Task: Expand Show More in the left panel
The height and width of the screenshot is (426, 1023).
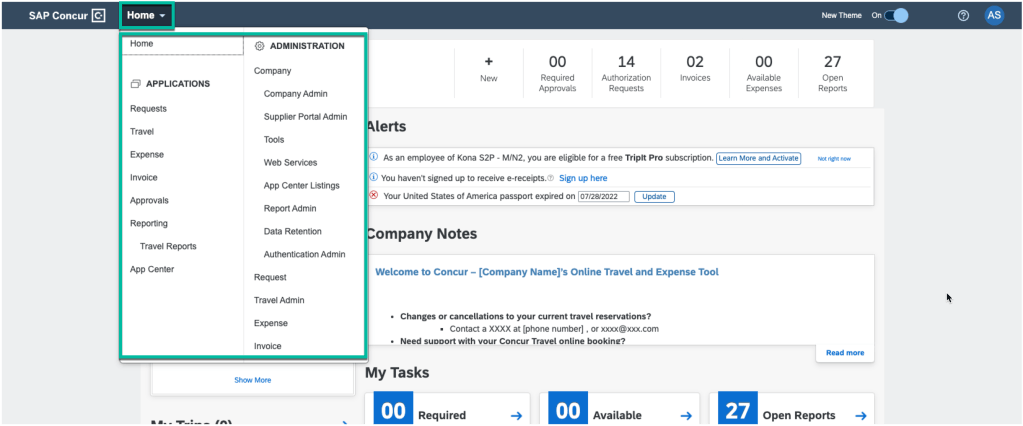Action: tap(252, 380)
